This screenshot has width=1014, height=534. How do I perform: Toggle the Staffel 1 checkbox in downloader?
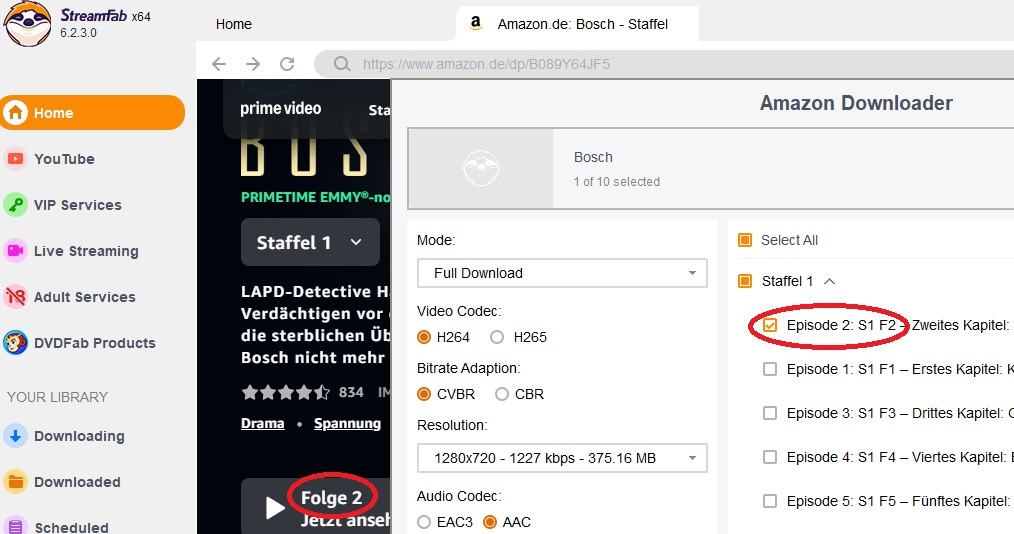coord(745,281)
